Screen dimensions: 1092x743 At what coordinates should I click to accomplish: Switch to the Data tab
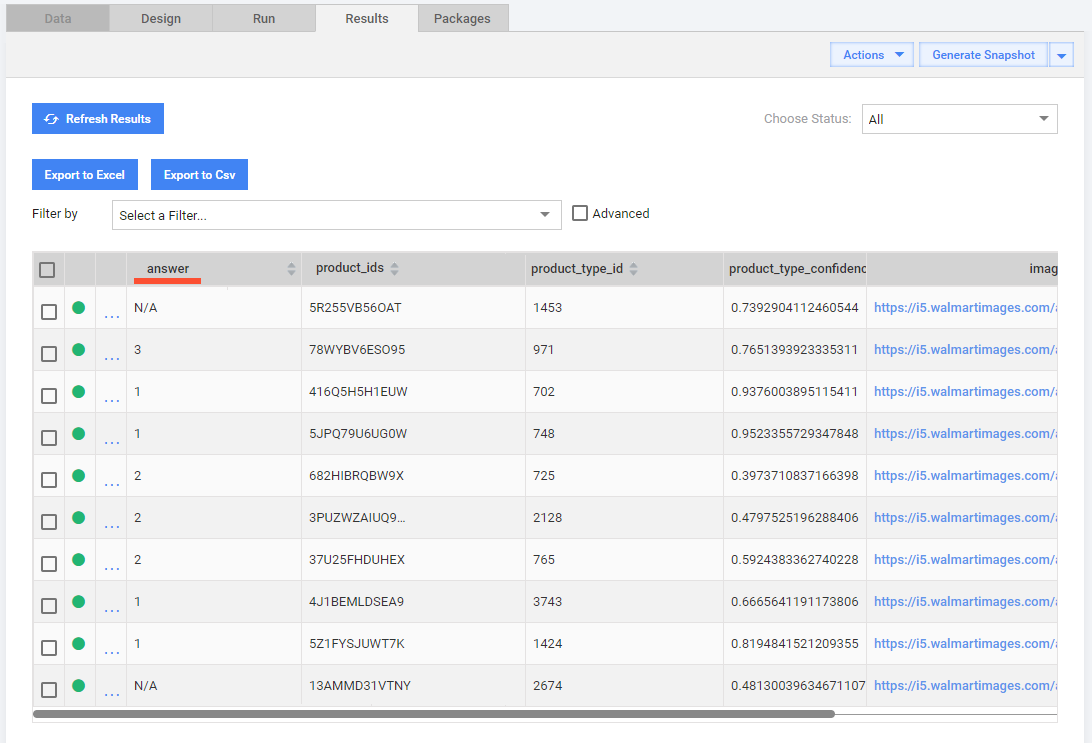pos(58,19)
